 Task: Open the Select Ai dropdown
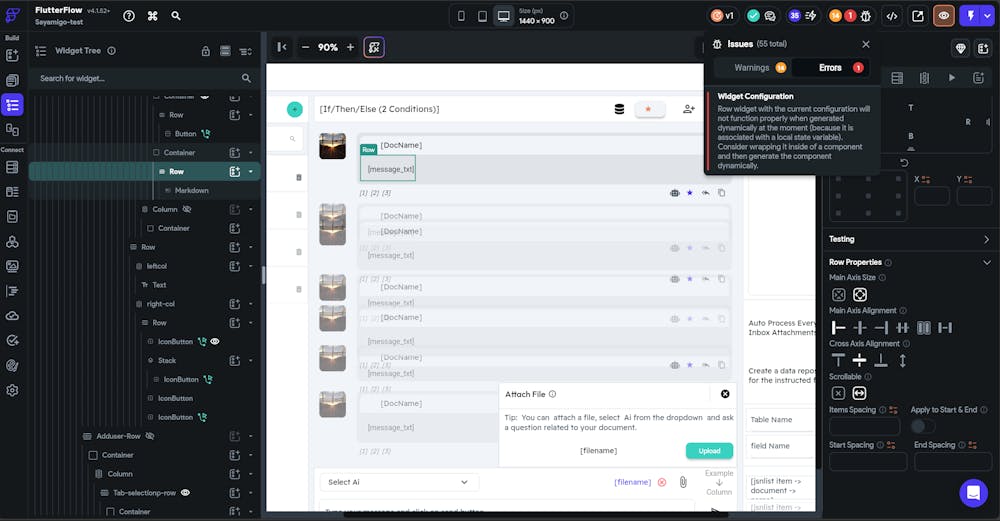tap(399, 482)
